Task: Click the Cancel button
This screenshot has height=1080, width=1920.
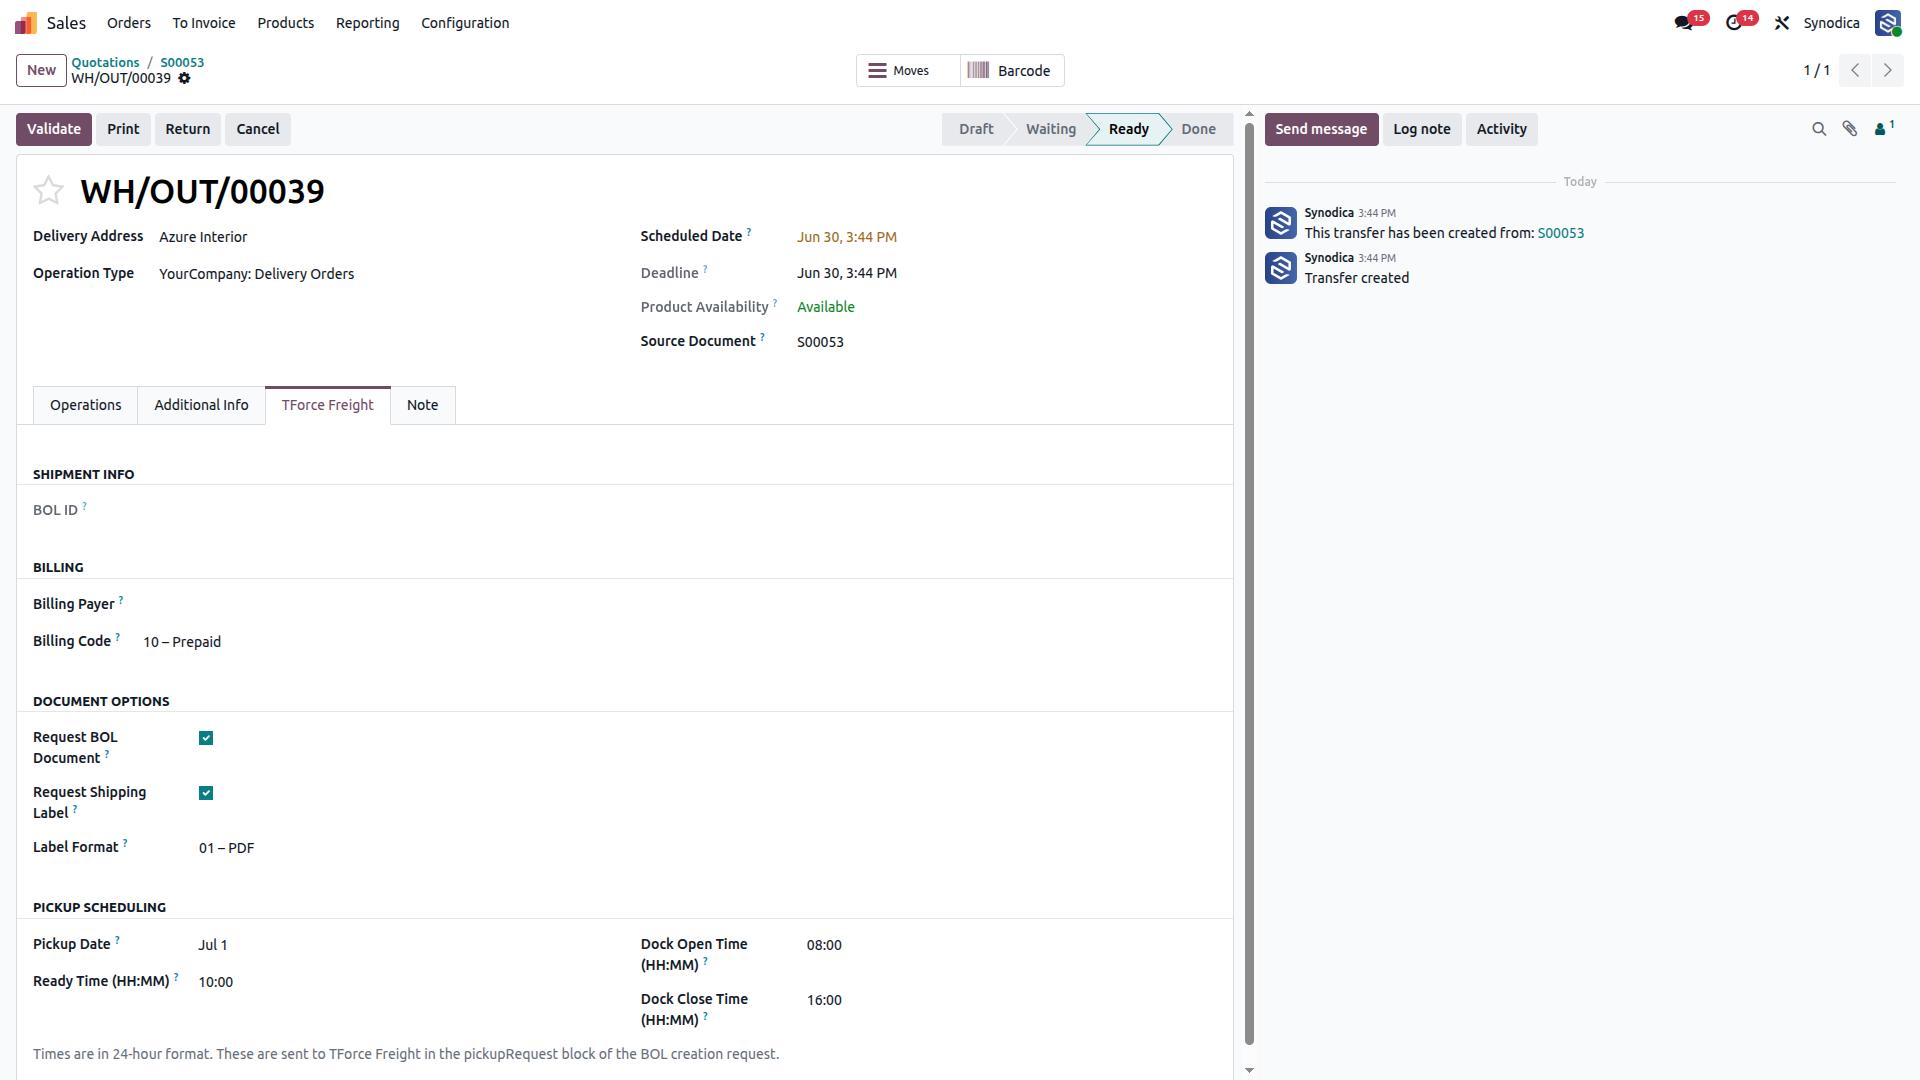Action: tap(258, 129)
